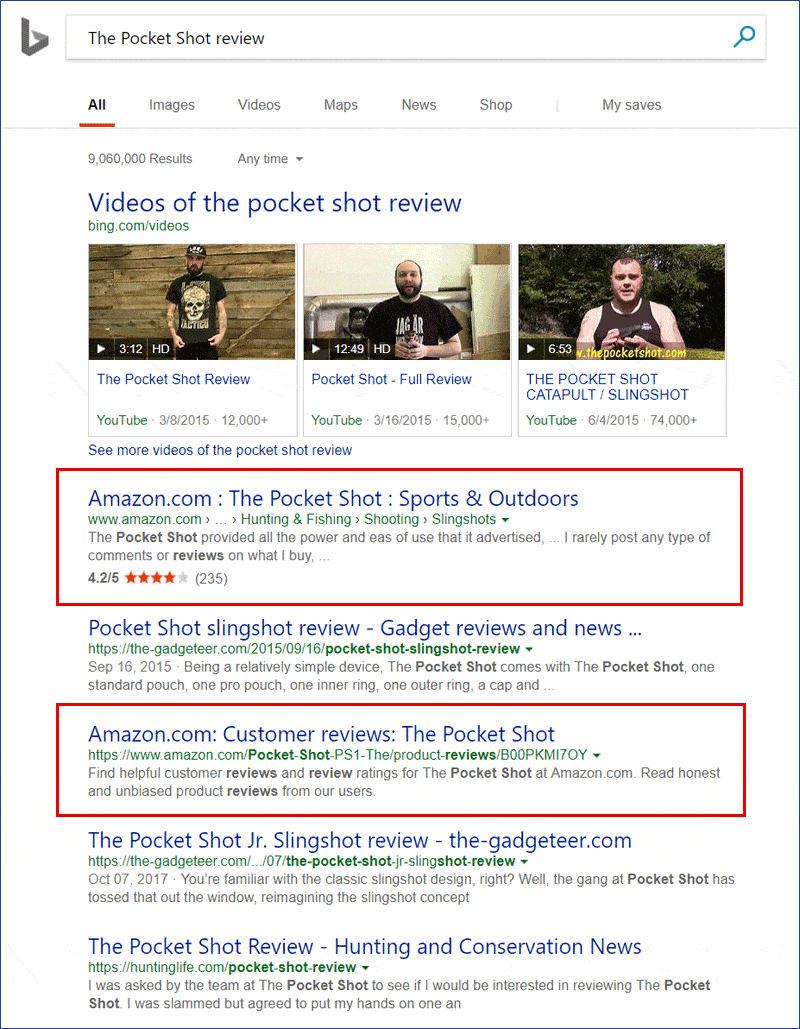Expand the huntinglife.com URL dropdown arrow

tap(366, 968)
